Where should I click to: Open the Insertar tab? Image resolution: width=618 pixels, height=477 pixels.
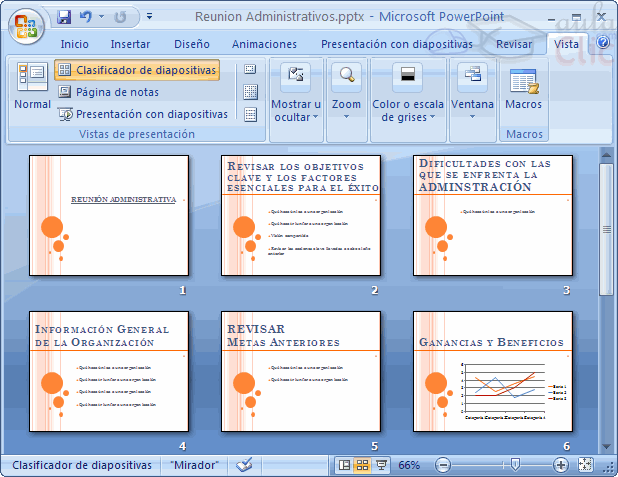(130, 44)
